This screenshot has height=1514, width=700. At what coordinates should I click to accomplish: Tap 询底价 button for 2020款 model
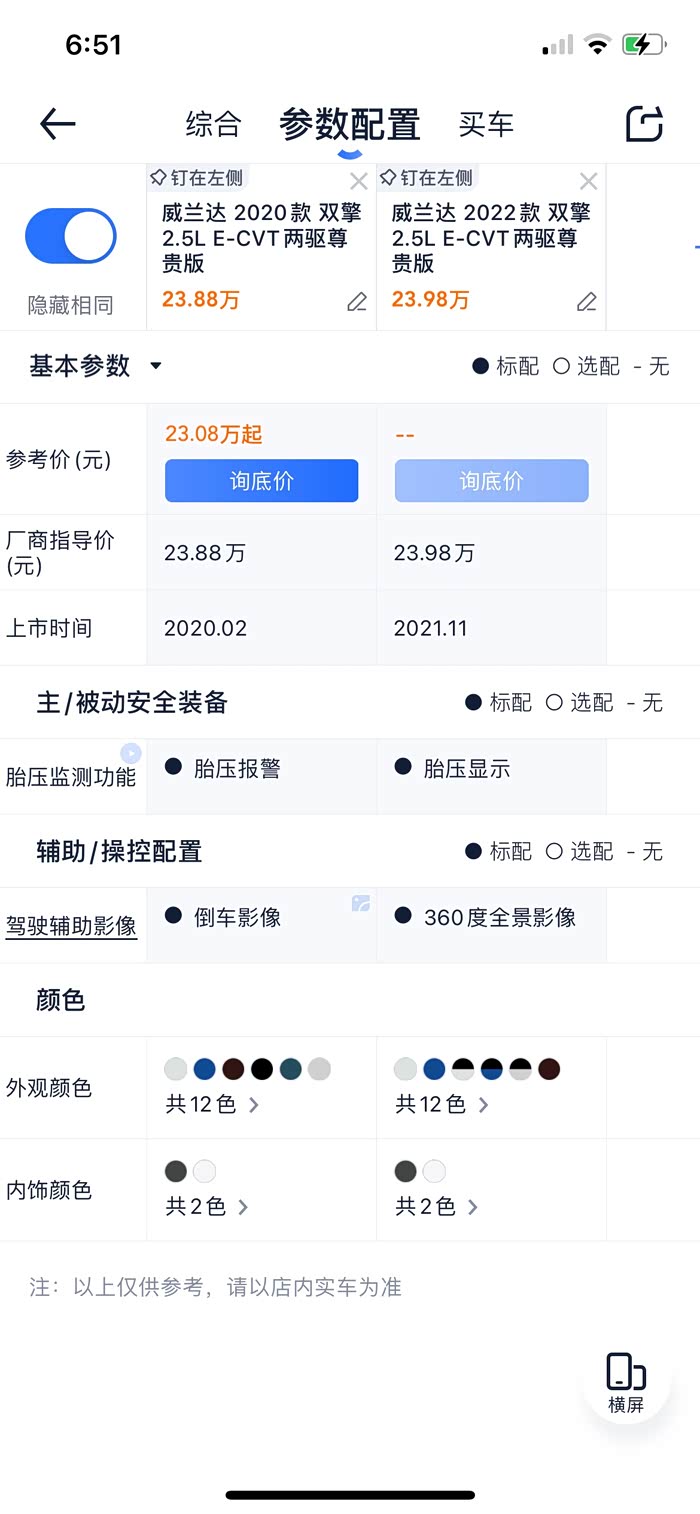pyautogui.click(x=261, y=481)
